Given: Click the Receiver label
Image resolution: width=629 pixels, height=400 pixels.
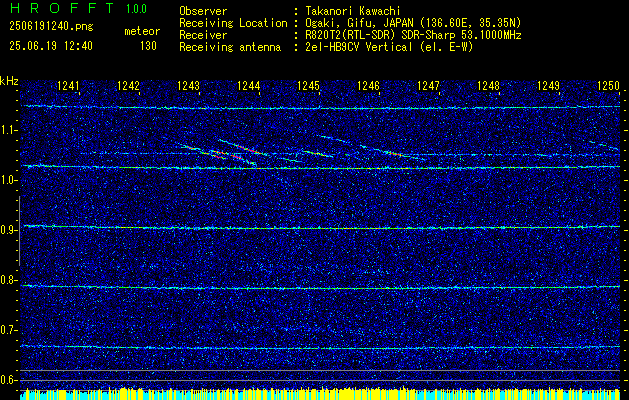Looking at the screenshot, I should [203, 35].
